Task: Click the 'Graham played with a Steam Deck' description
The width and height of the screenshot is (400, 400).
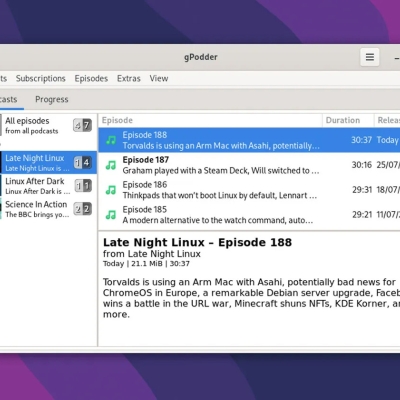Action: click(221, 171)
